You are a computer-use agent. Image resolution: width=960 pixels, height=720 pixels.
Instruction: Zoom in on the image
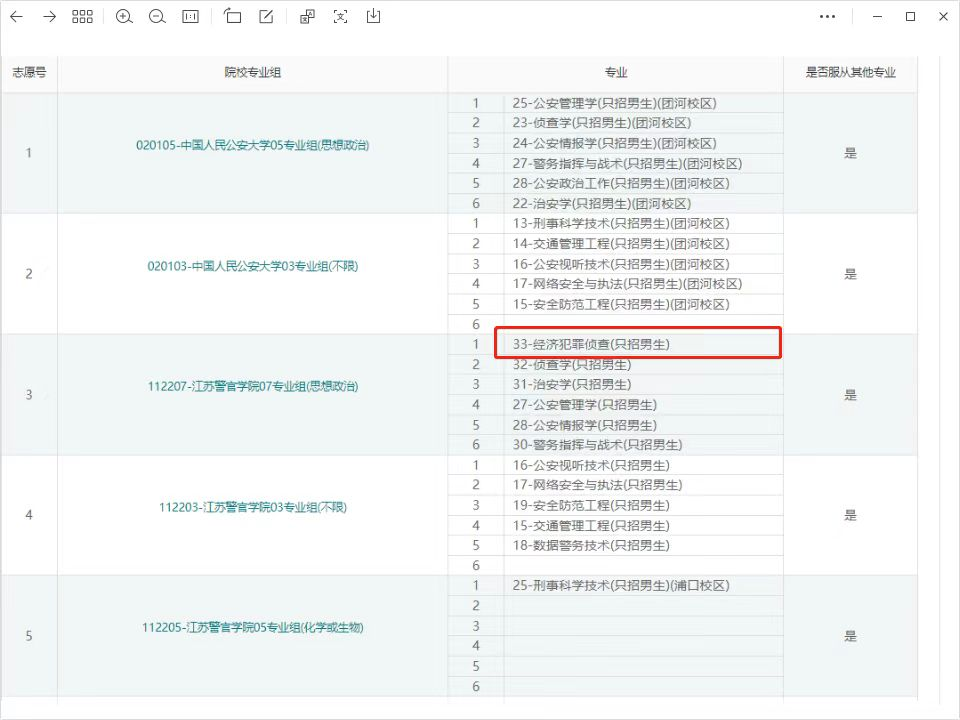click(124, 16)
